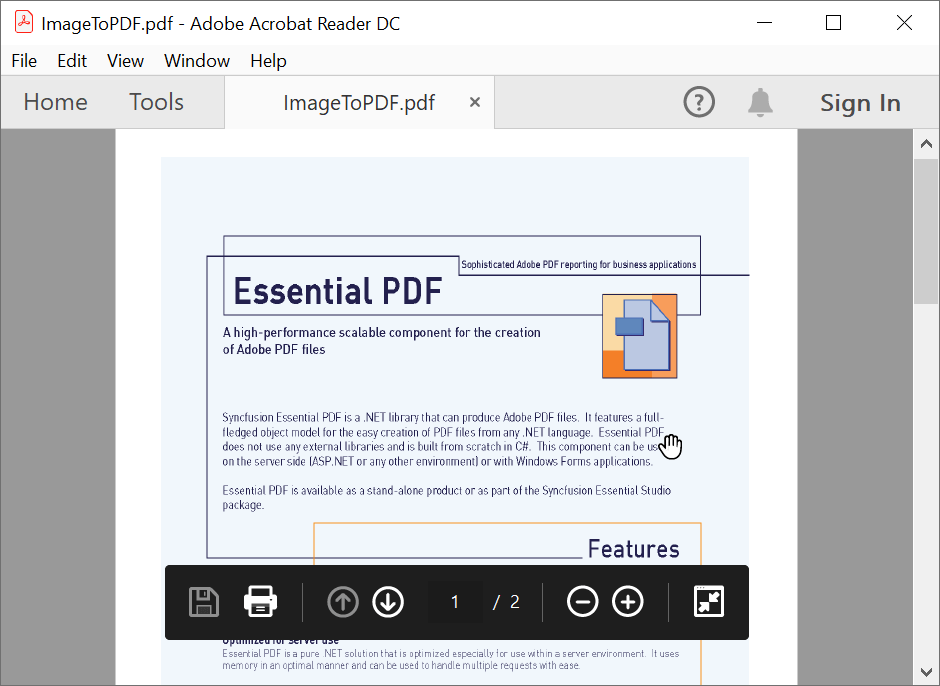The width and height of the screenshot is (940, 686).
Task: Switch to the Tools tab
Action: [x=156, y=101]
